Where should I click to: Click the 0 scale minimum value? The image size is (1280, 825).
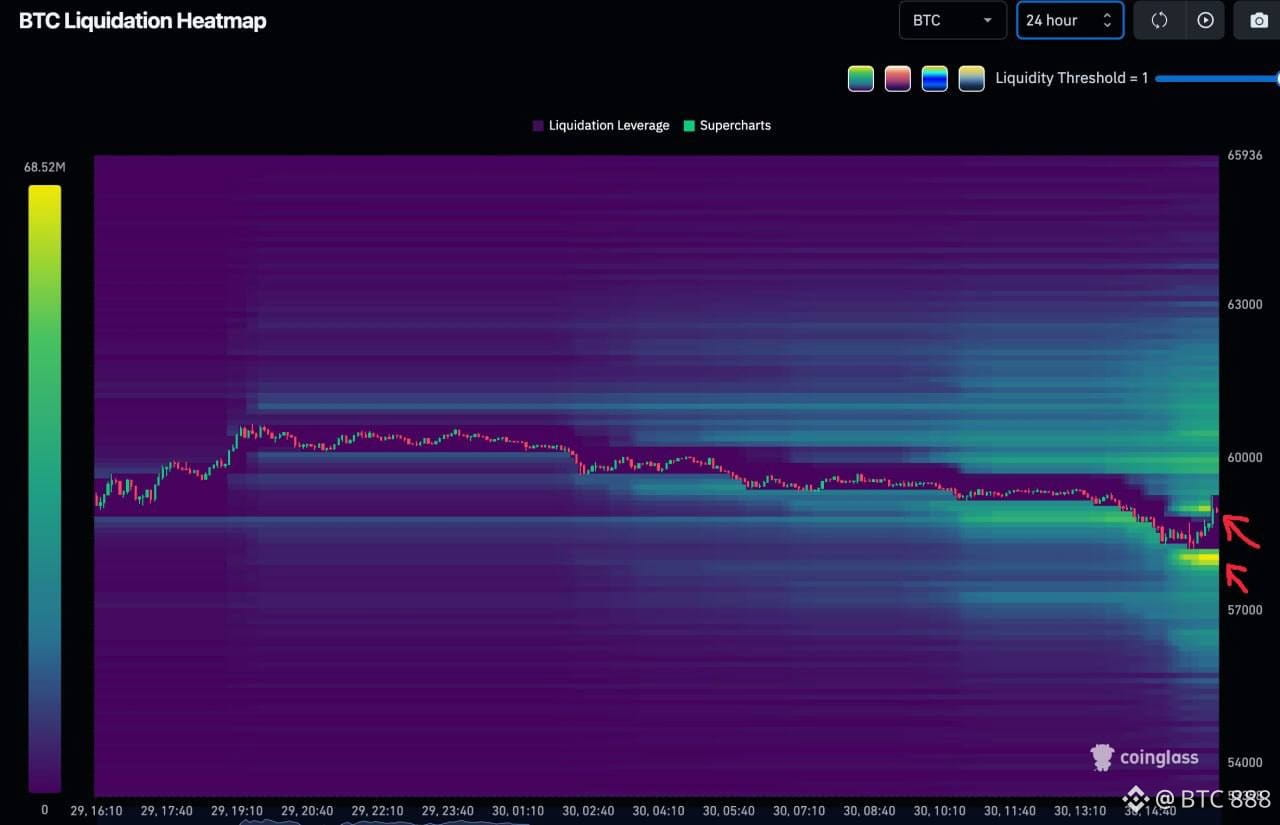click(x=44, y=809)
